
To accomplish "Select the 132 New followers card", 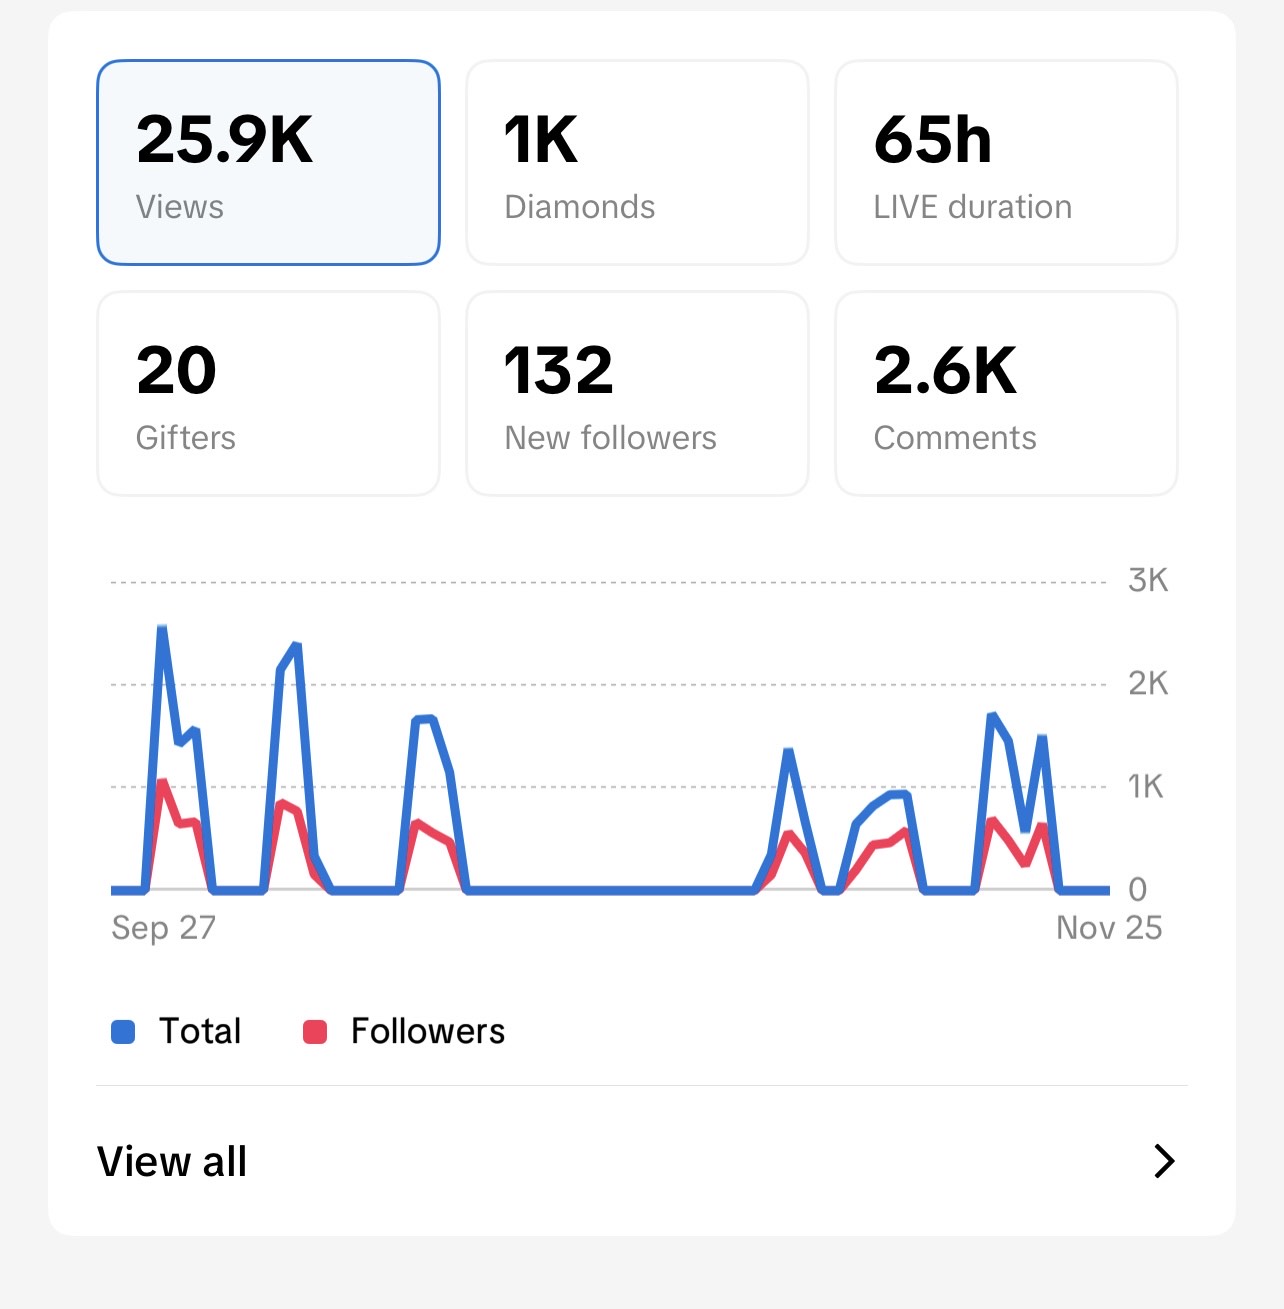I will pyautogui.click(x=636, y=393).
